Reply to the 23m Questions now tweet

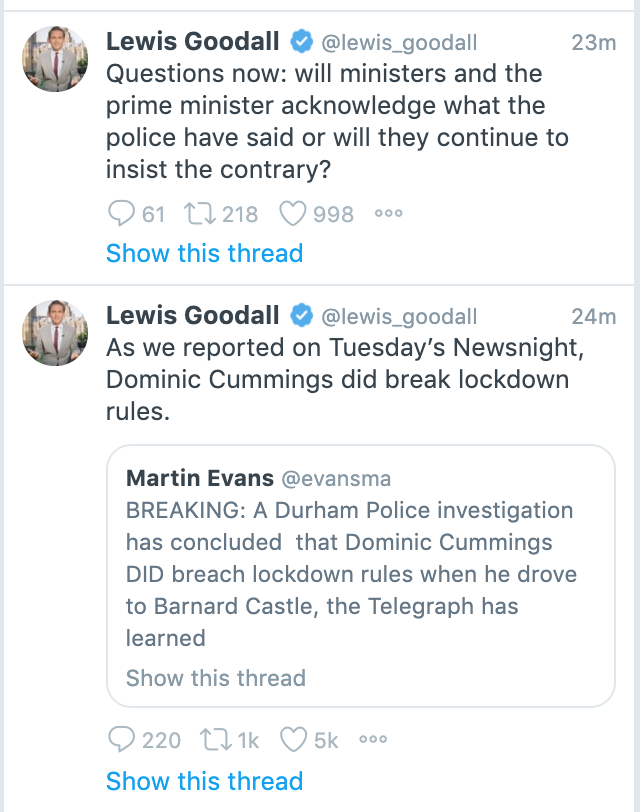(120, 214)
